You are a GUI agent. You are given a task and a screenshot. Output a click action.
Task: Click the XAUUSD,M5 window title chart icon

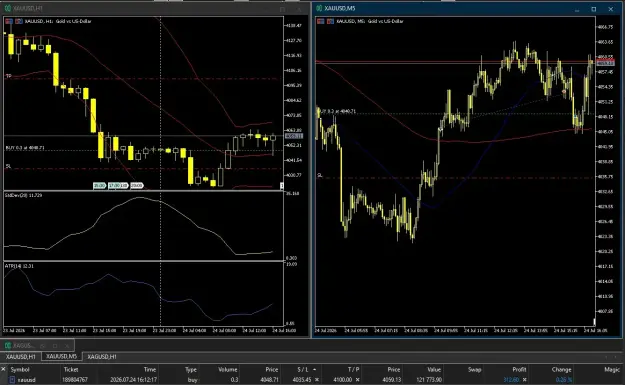319,8
